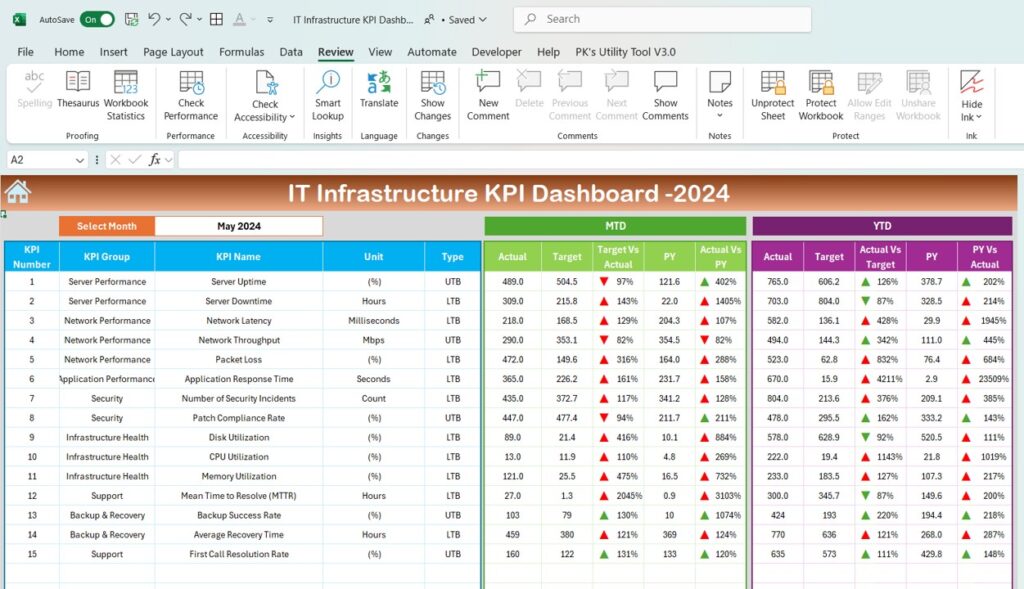1024x589 pixels.
Task: Click the Excel app icon in title bar
Action: [x=19, y=20]
